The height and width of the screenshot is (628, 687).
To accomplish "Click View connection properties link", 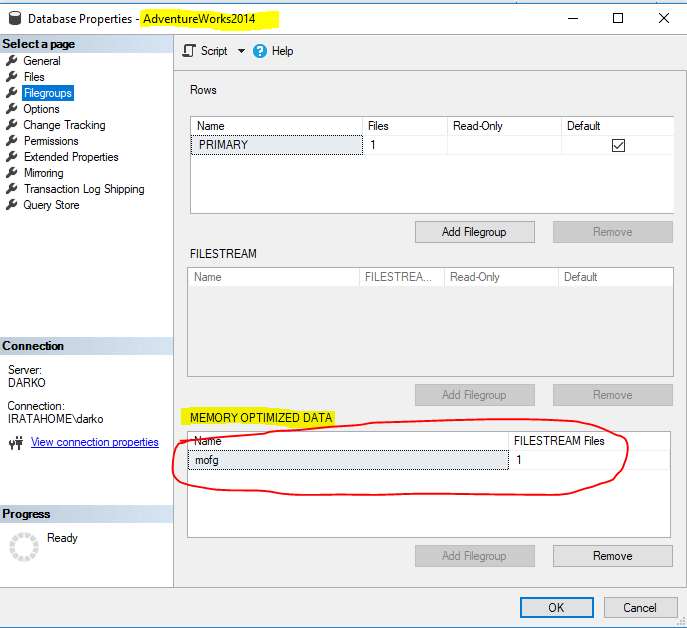I will tap(95, 442).
